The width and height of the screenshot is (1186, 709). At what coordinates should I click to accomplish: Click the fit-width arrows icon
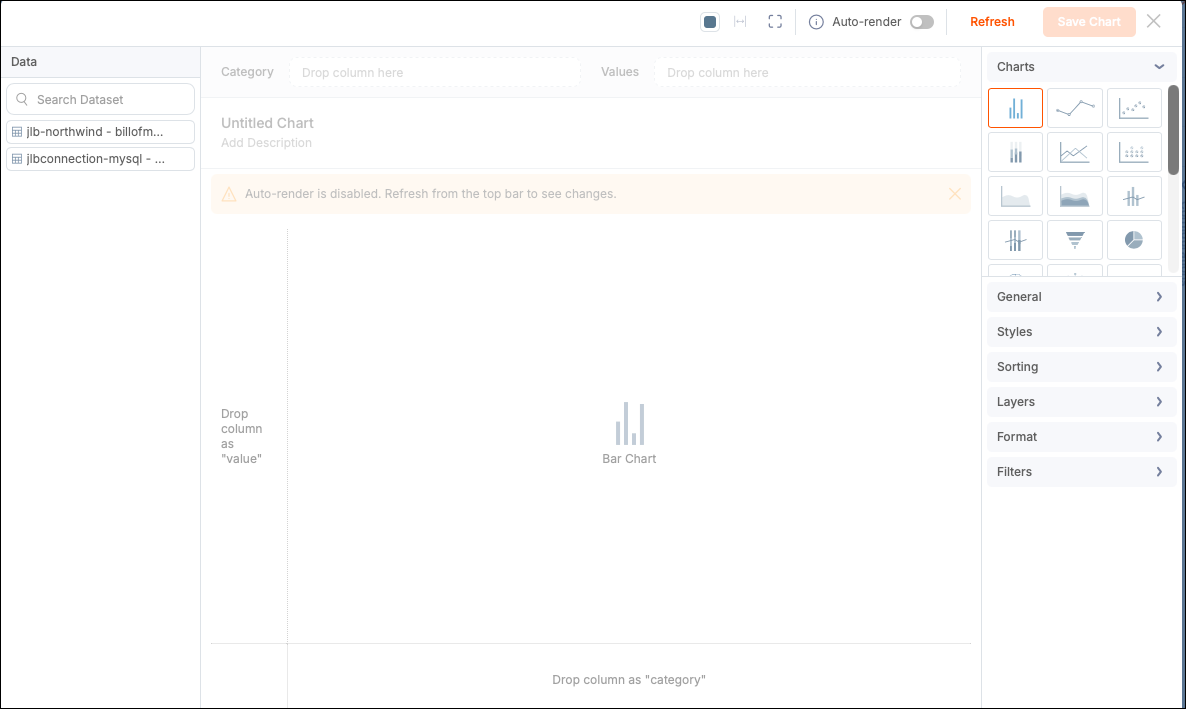point(740,22)
